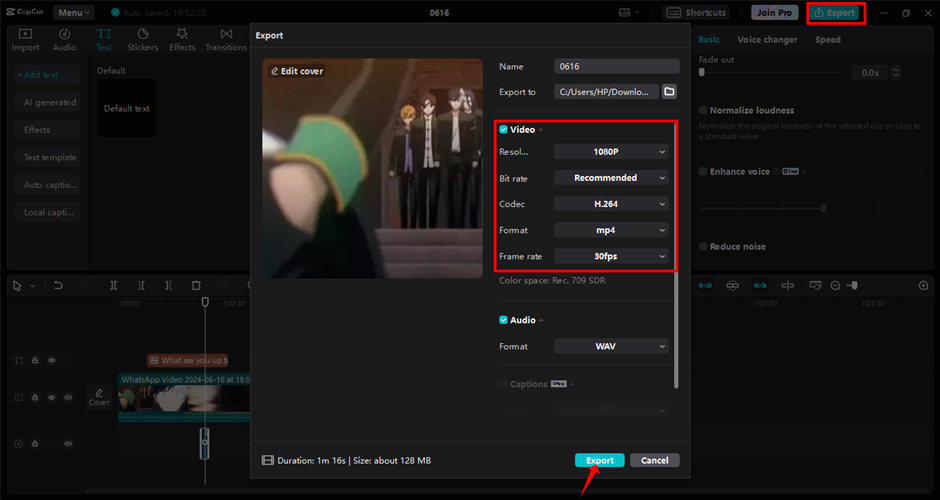Image resolution: width=940 pixels, height=500 pixels.
Task: Select Text template in the text sidebar
Action: (x=48, y=157)
